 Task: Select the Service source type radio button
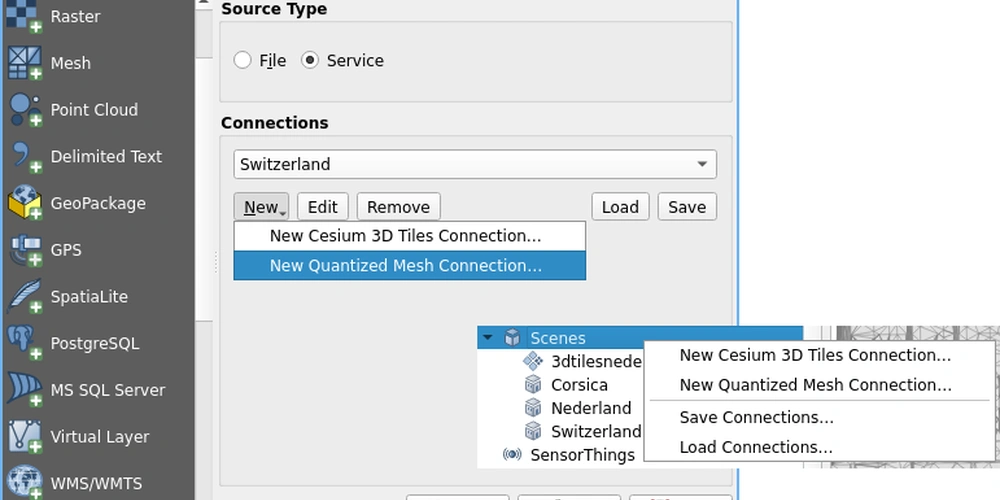click(310, 60)
